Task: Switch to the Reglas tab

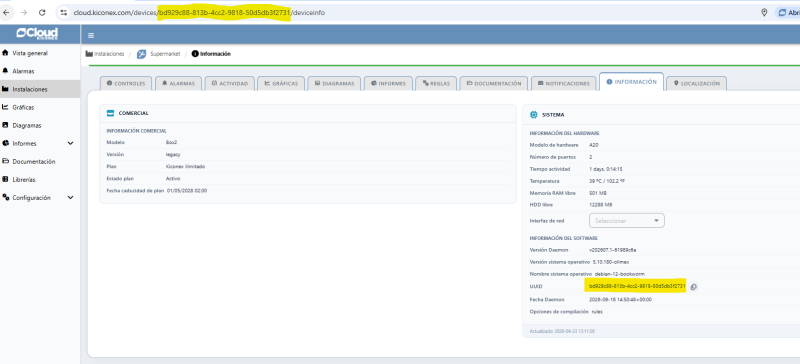Action: click(436, 83)
